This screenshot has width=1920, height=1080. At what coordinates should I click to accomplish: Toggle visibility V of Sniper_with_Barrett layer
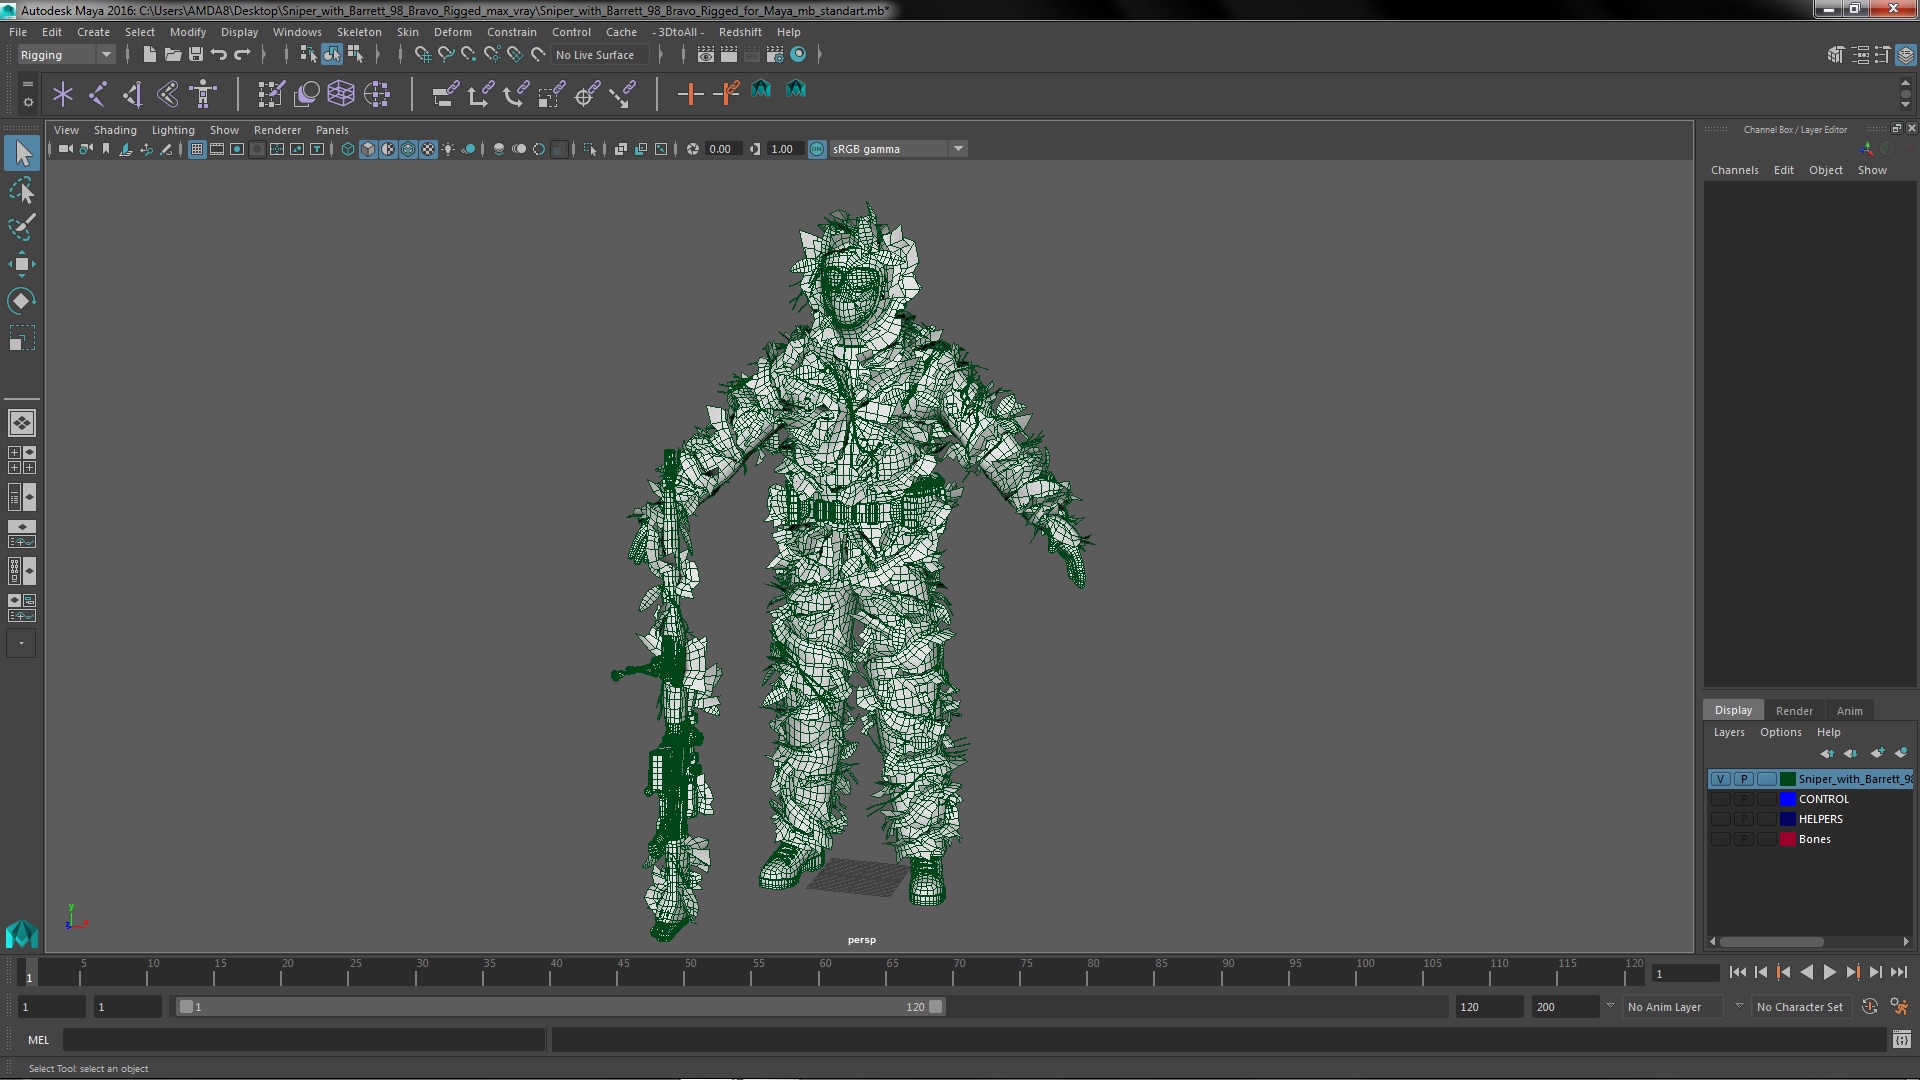1720,779
